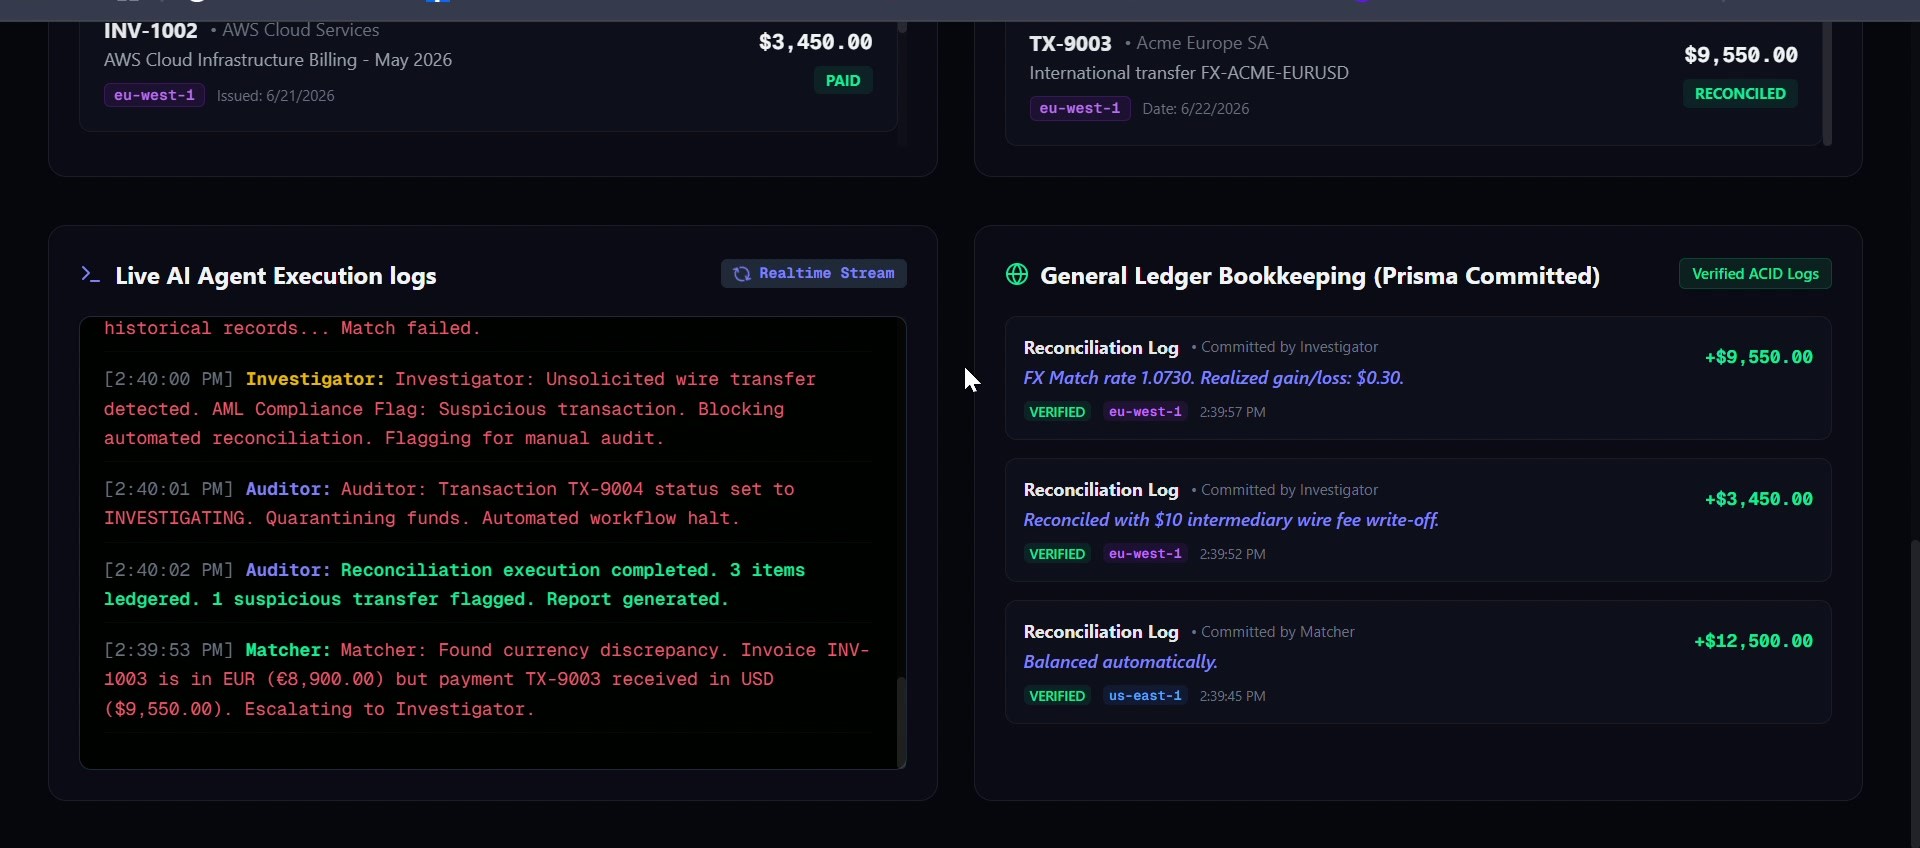The image size is (1920, 848).
Task: Click the Live AI Agent Execution logs heading
Action: pyautogui.click(x=276, y=276)
